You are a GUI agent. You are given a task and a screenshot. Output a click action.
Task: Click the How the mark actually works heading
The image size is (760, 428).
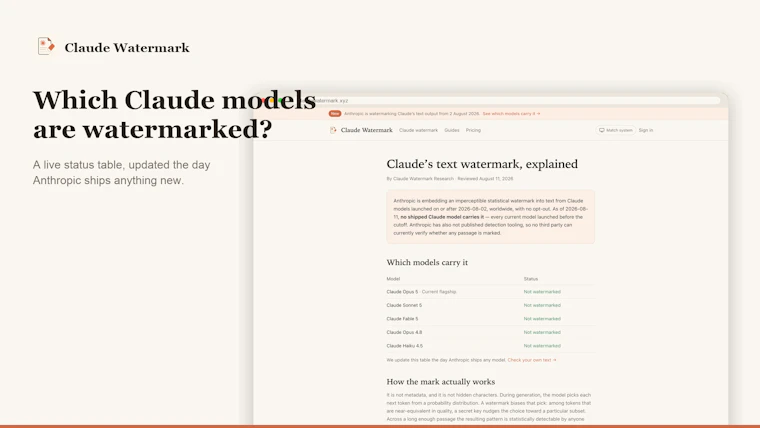(441, 382)
